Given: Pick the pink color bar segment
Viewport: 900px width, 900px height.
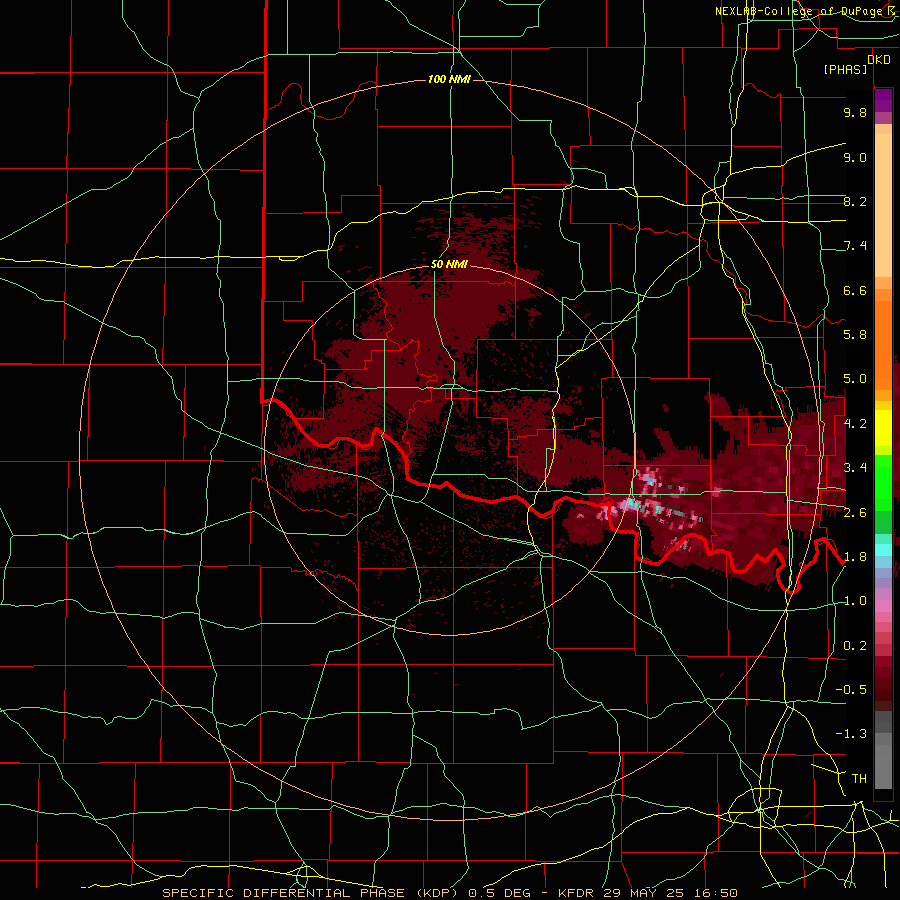Looking at the screenshot, I should 883,606.
